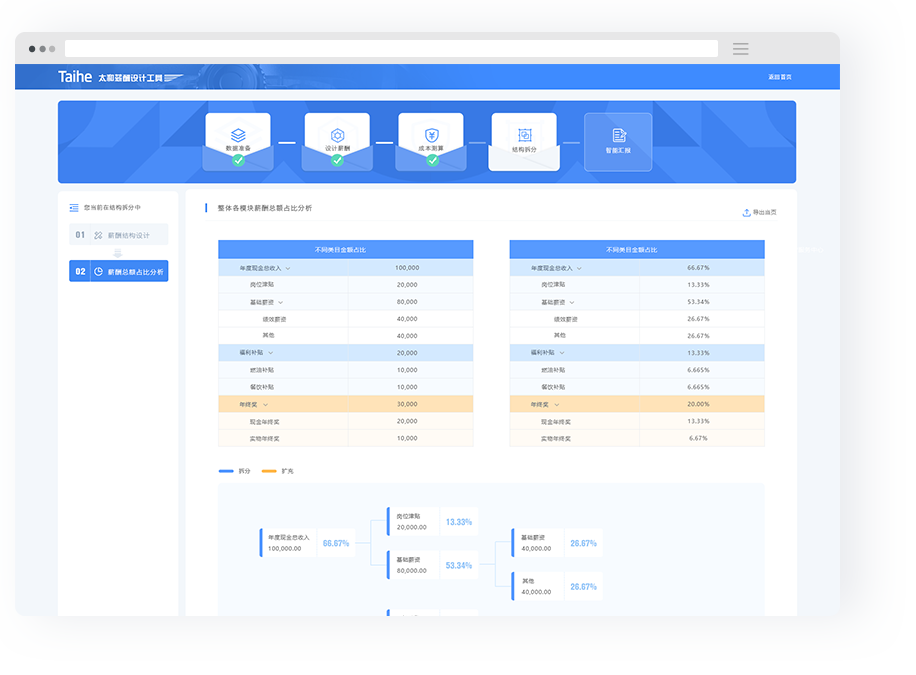Click 绩效薪资 row in left table
This screenshot has width=916, height=675.
[346, 319]
